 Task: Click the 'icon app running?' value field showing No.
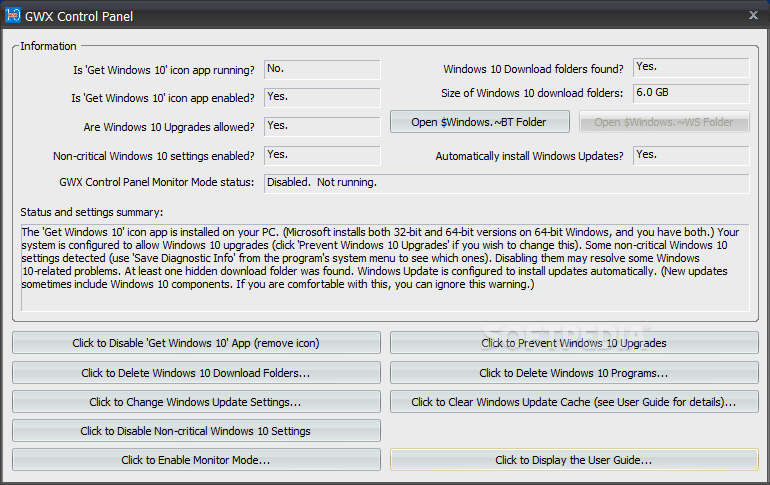tap(322, 70)
